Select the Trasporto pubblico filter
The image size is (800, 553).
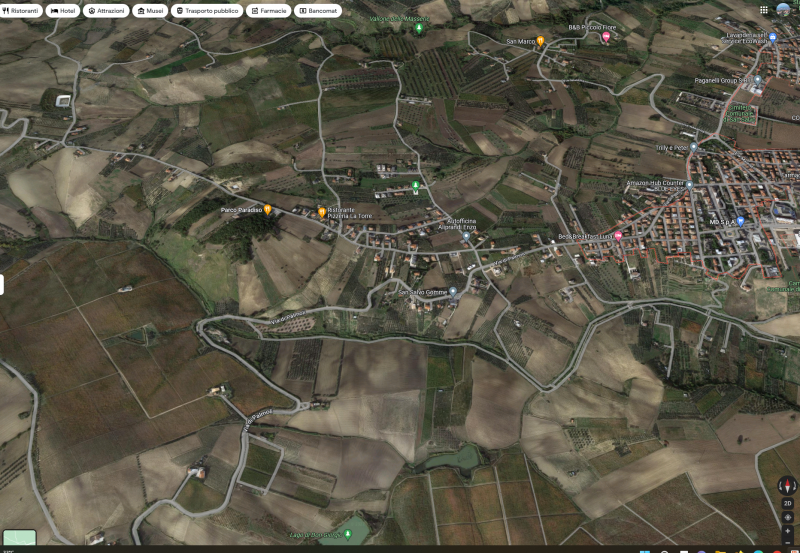coord(207,11)
